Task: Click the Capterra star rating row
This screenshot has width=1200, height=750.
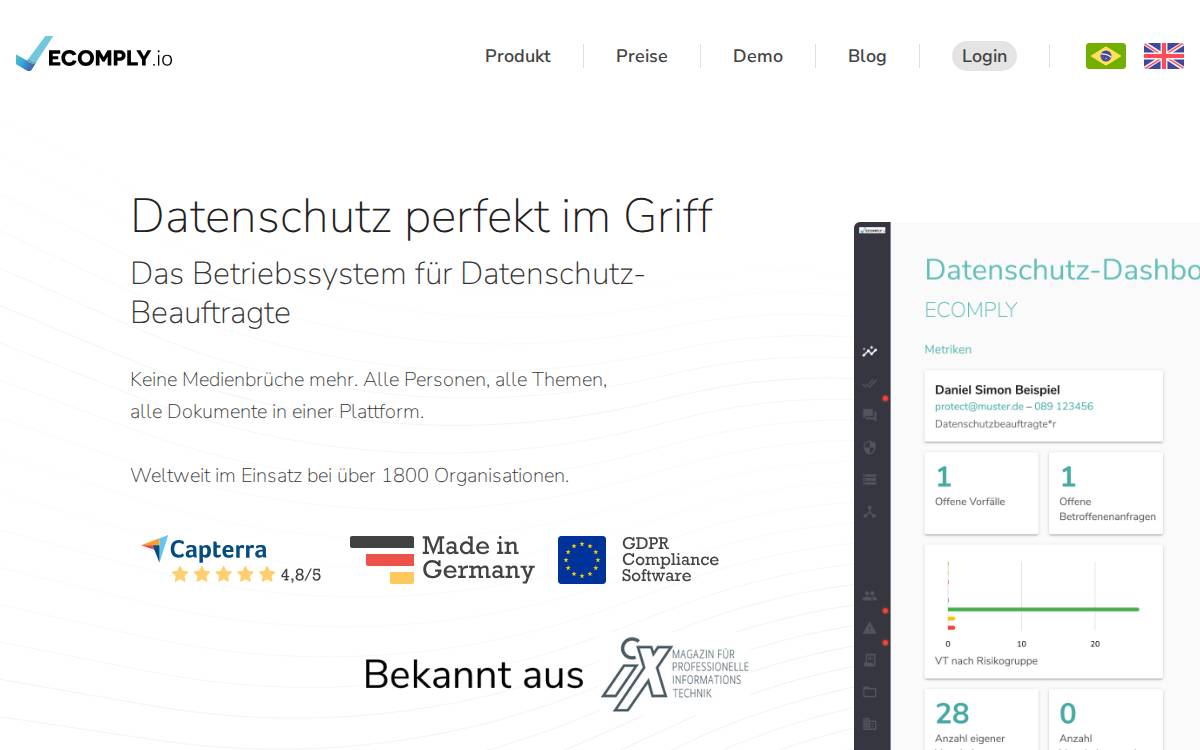Action: click(x=223, y=574)
